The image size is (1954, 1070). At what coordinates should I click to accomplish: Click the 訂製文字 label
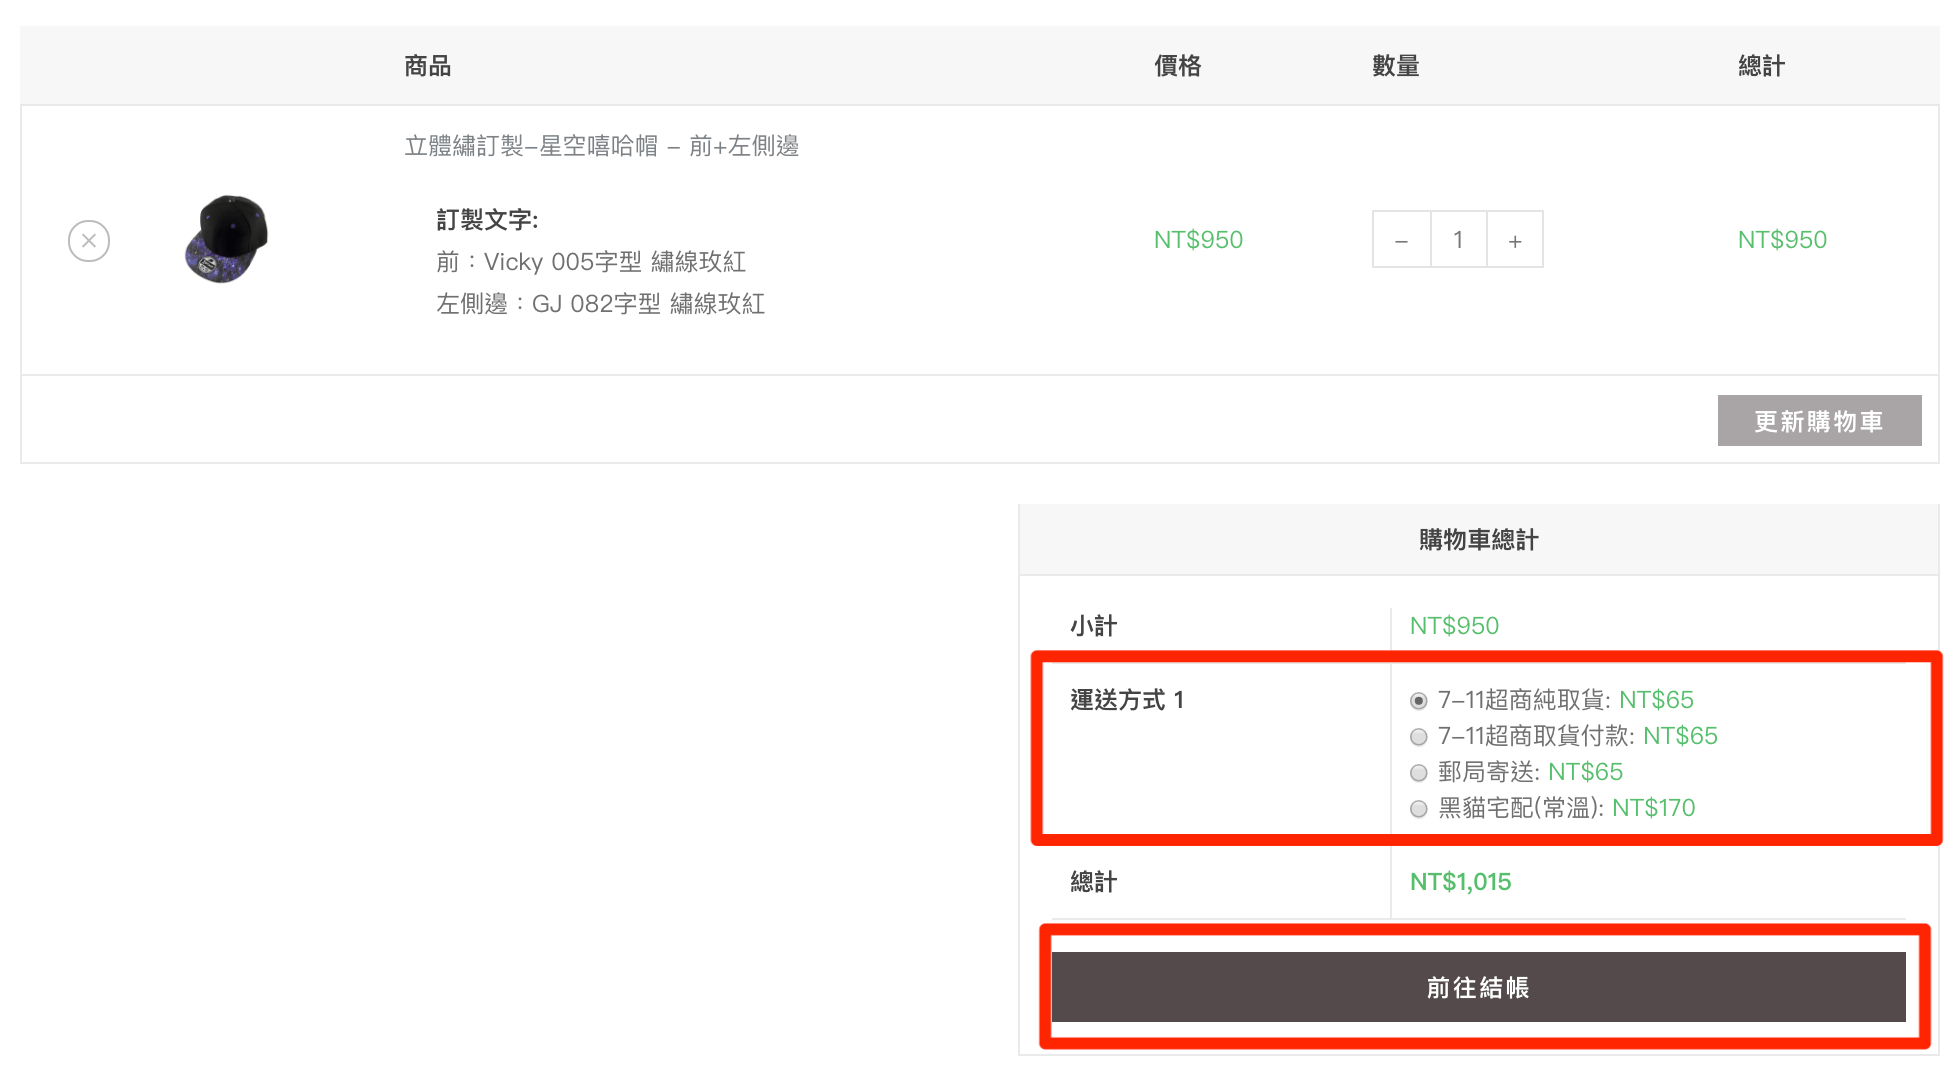pyautogui.click(x=487, y=220)
